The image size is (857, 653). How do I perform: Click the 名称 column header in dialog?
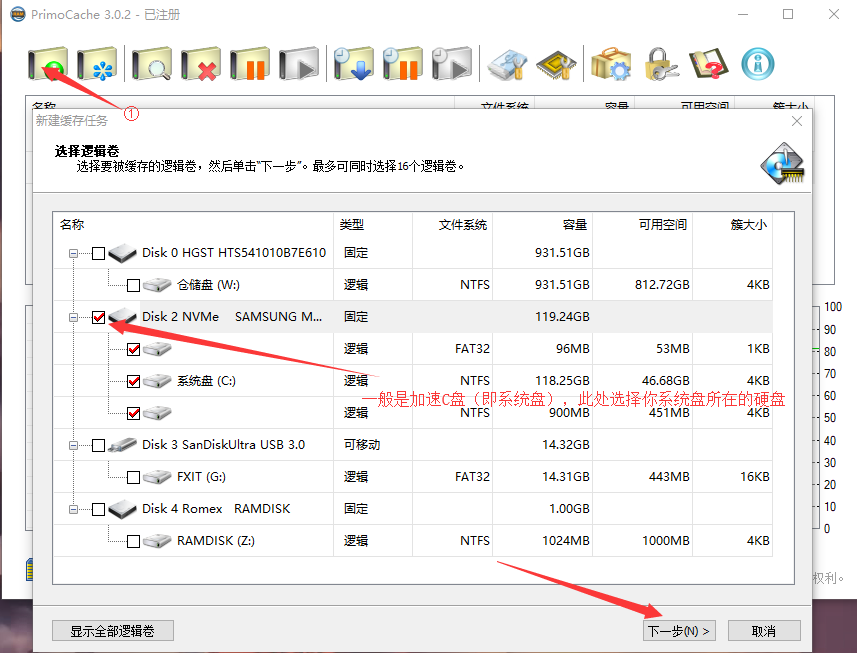pyautogui.click(x=193, y=225)
